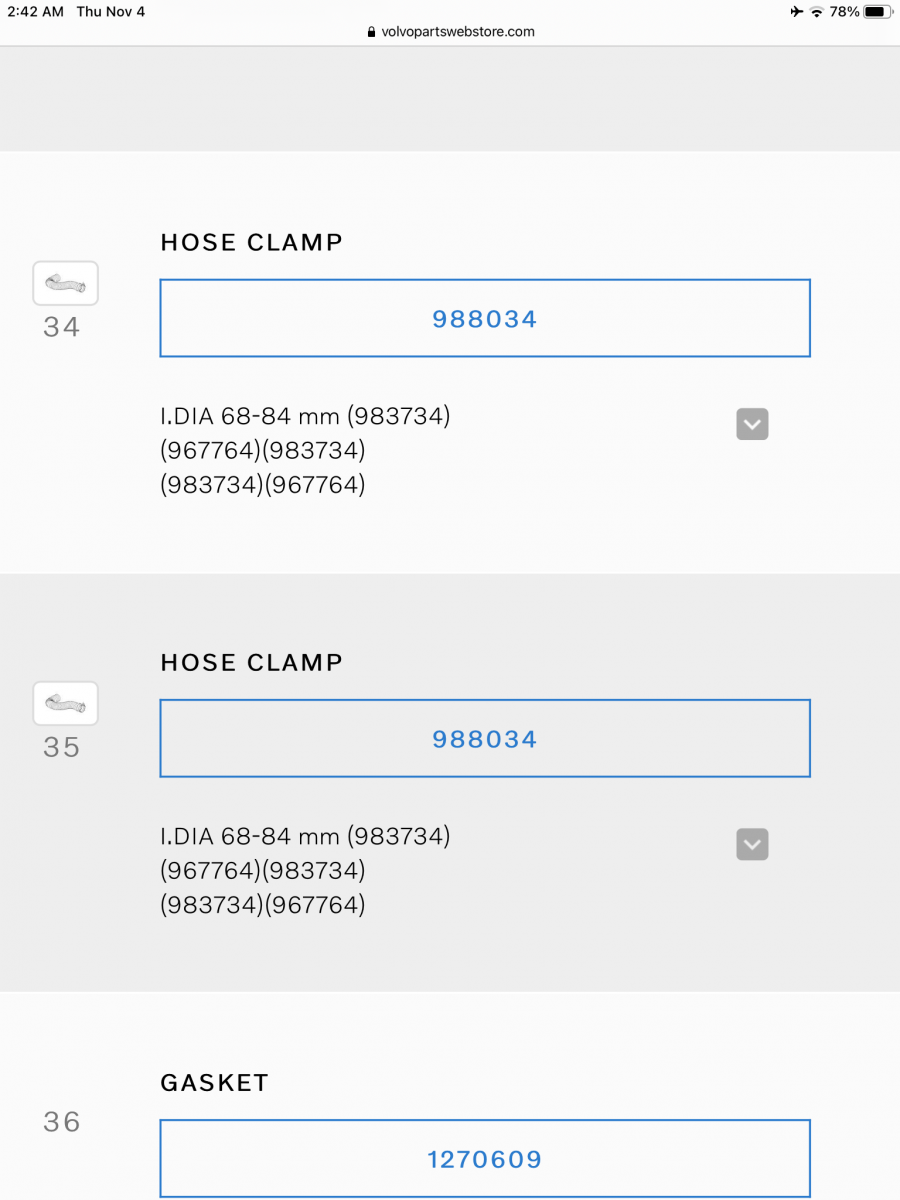The image size is (900, 1200).
Task: Tap the GASKET heading
Action: 214,1083
